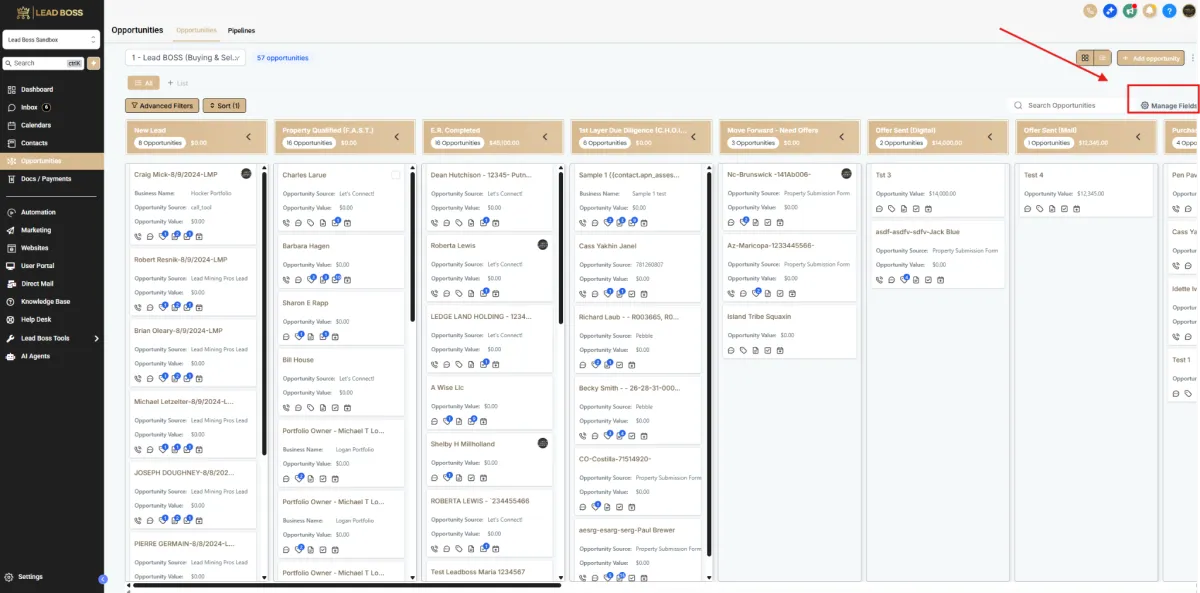
Task: Open Advanced Filters
Action: pyautogui.click(x=162, y=105)
